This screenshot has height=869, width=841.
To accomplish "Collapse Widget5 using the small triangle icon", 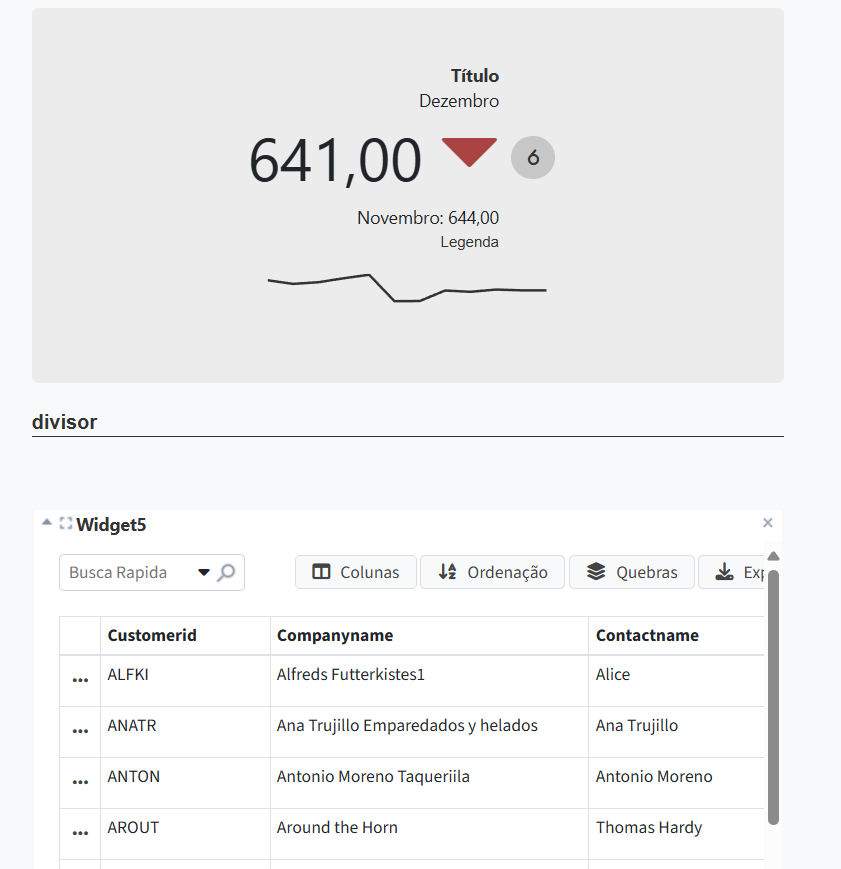I will [x=46, y=522].
